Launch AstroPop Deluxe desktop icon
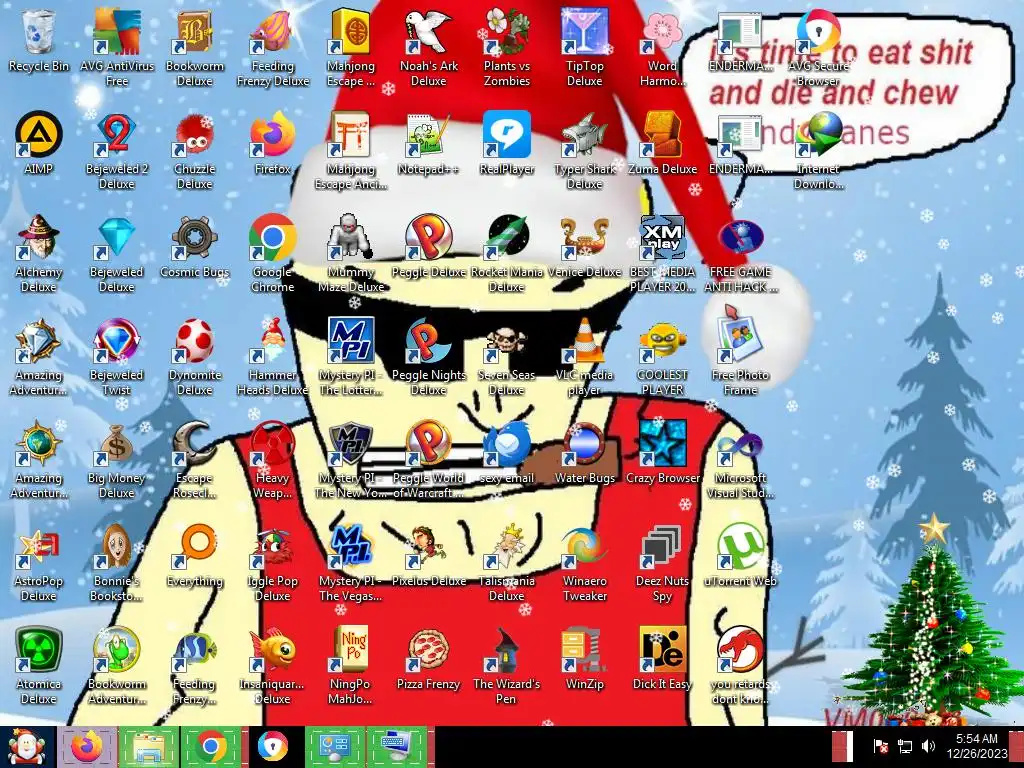This screenshot has height=768, width=1024. click(39, 562)
